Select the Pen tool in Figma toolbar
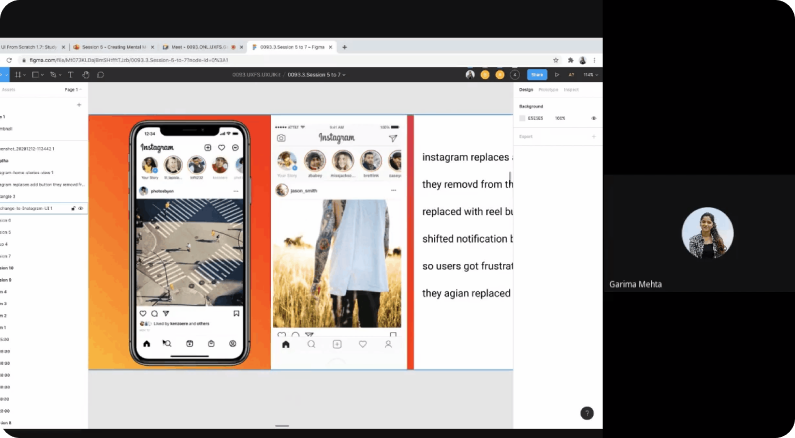This screenshot has width=795, height=438. pos(53,75)
